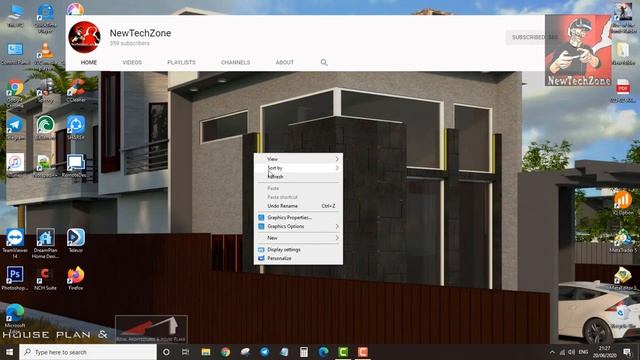
Task: Choose Personalize in the context menu
Action: [298, 258]
